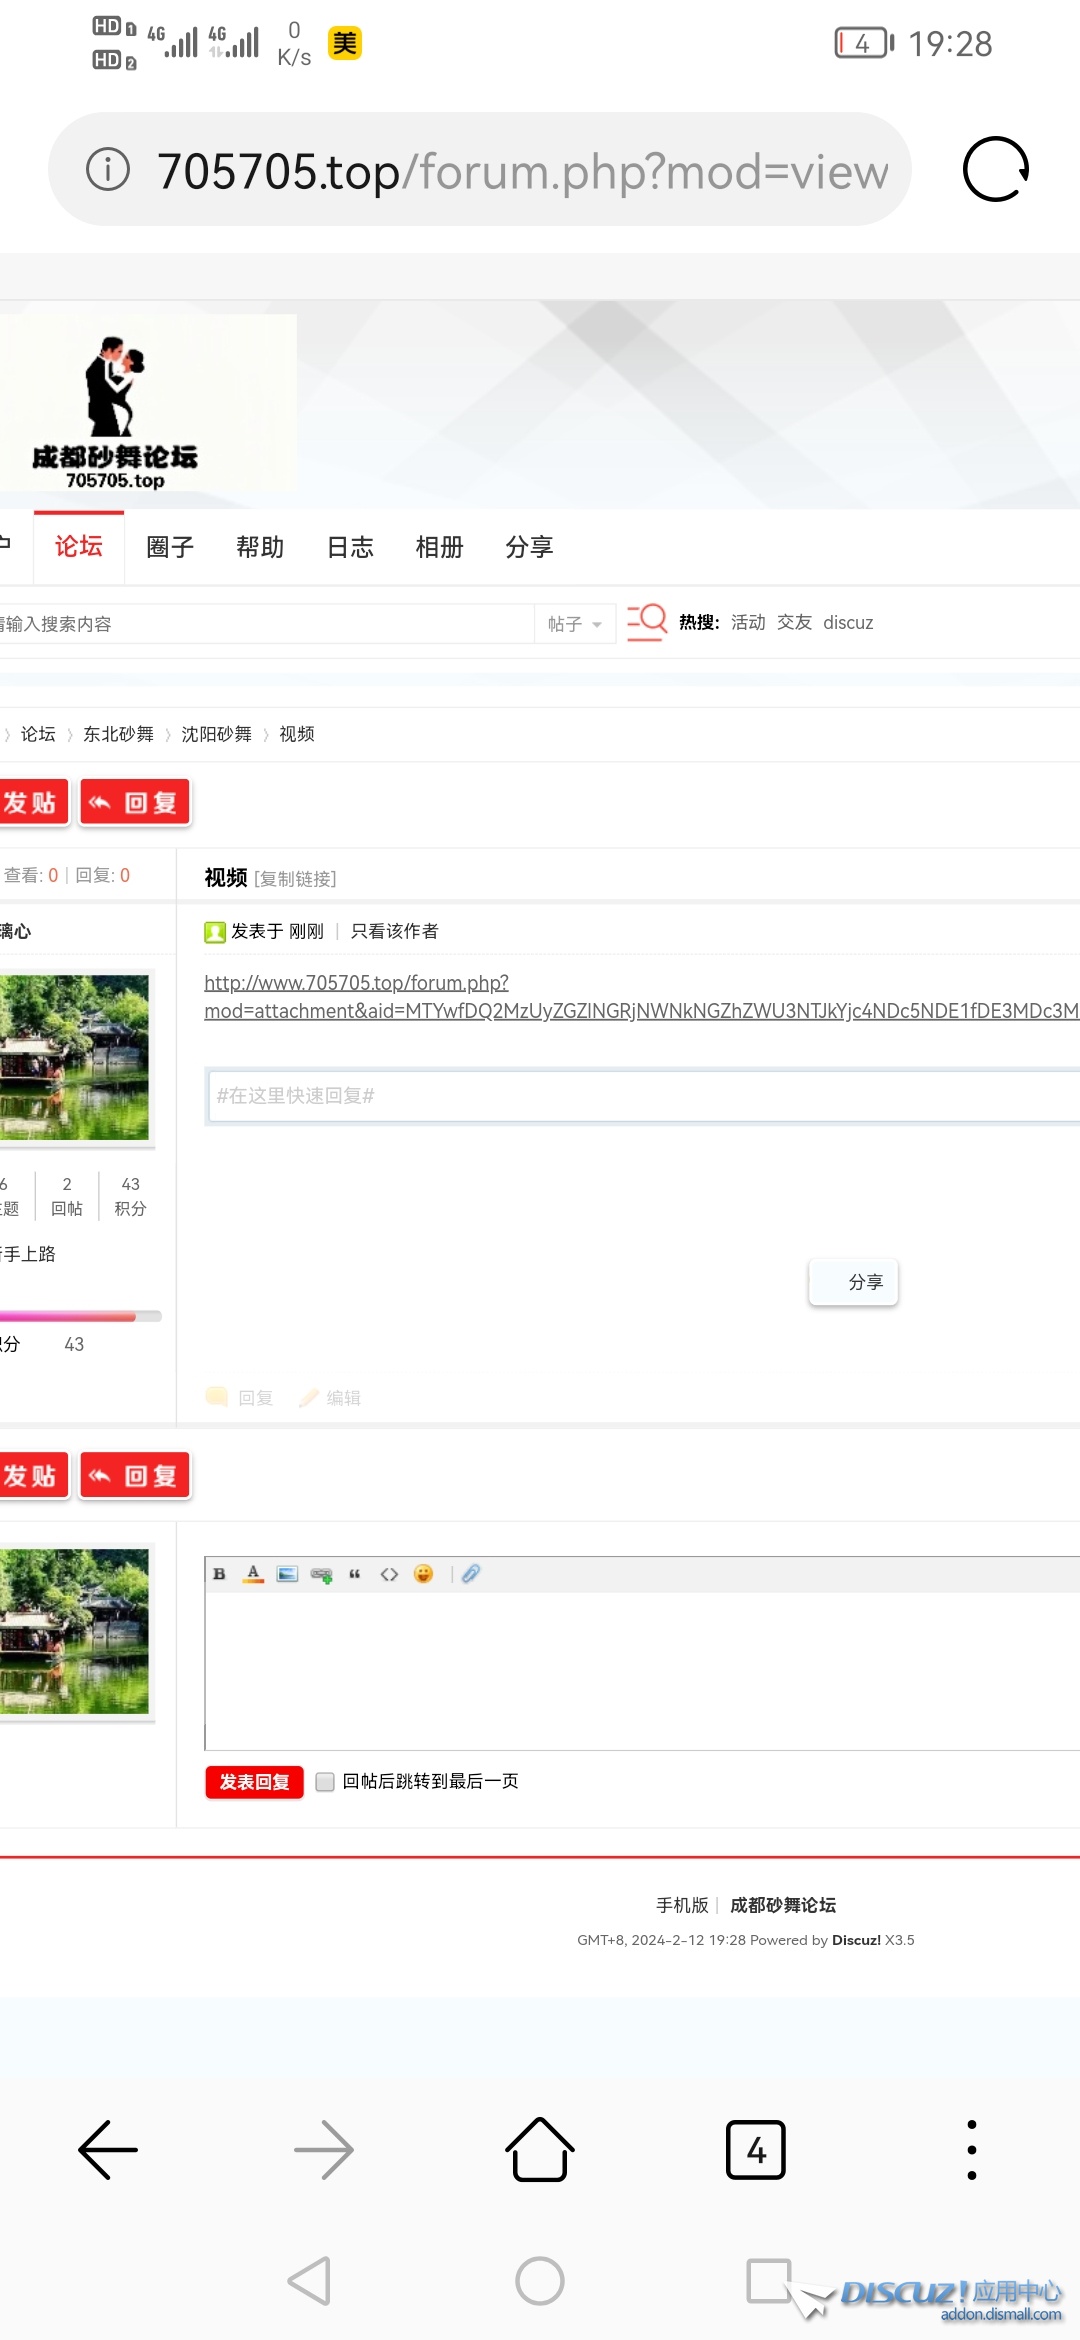Tap browser home icon
The height and width of the screenshot is (2340, 1080).
point(540,2150)
